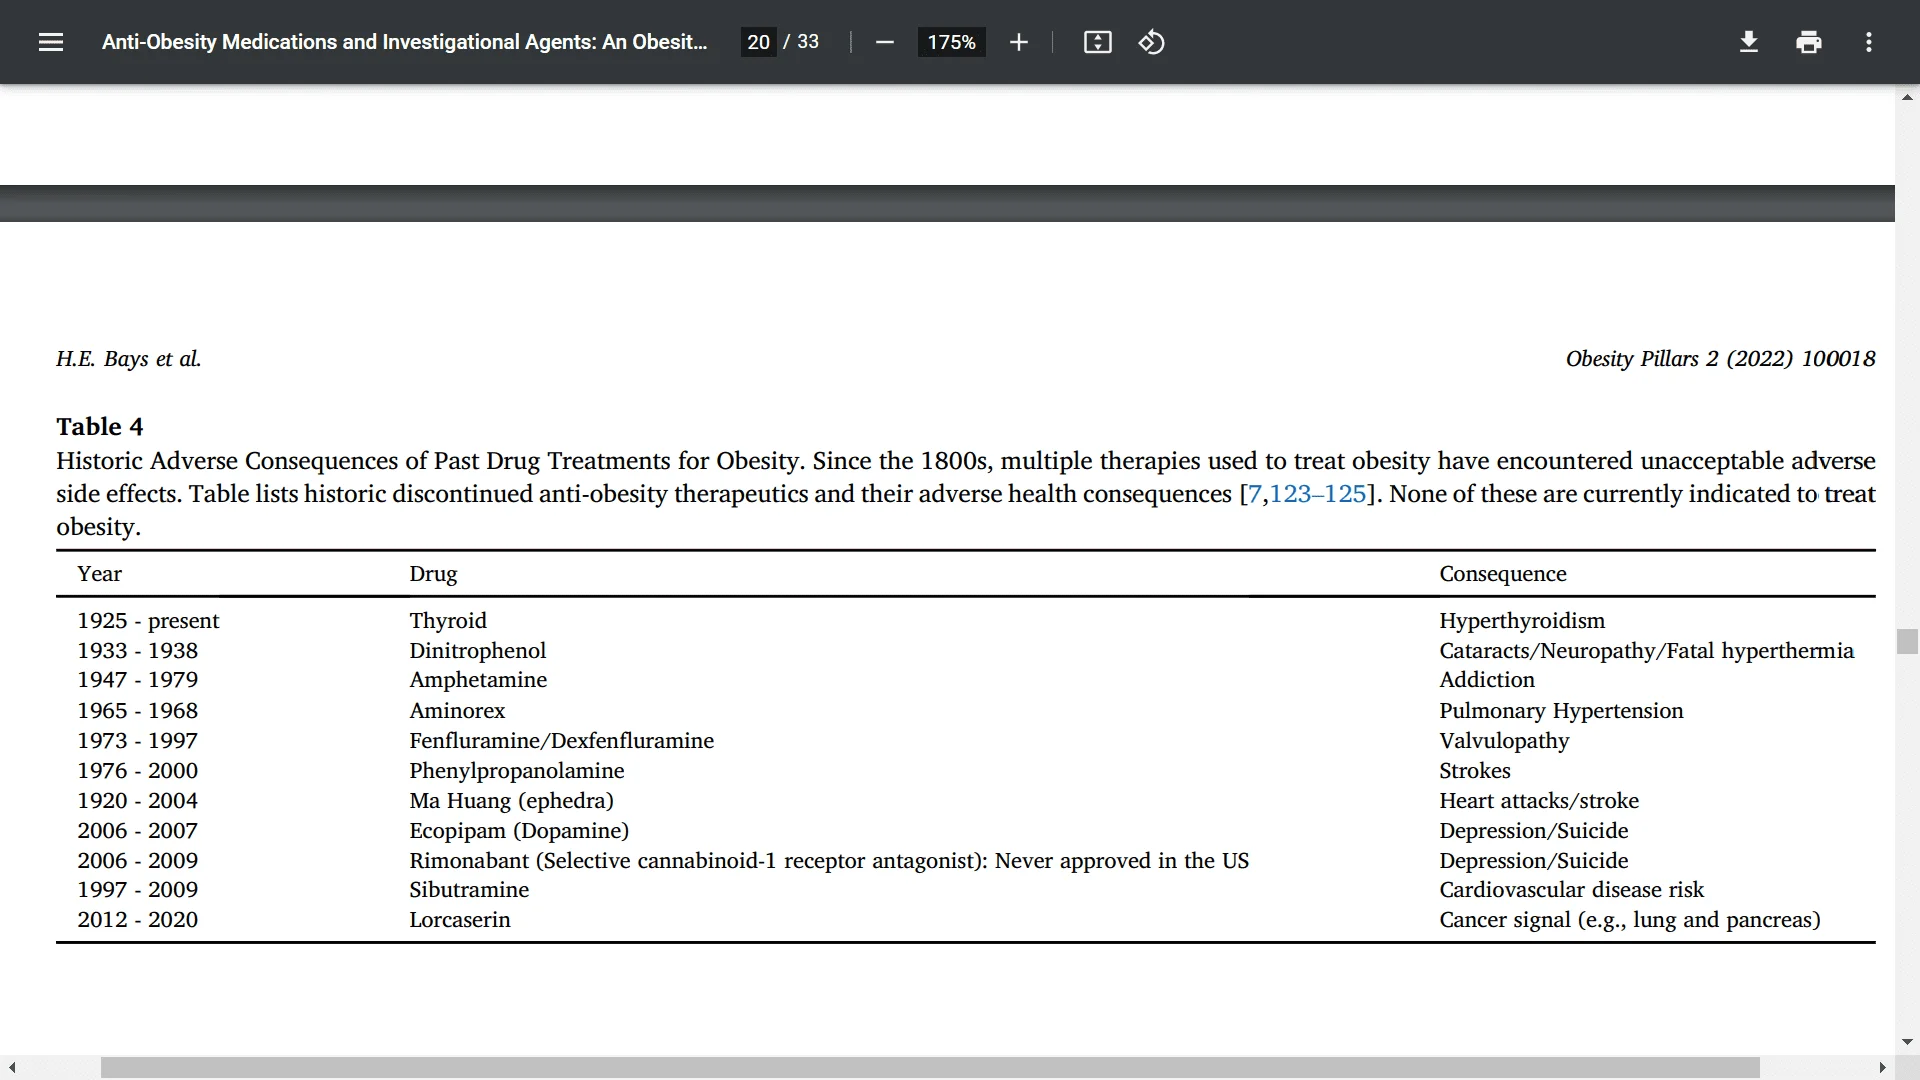
Task: Click the 'Drug' column header
Action: 433,574
